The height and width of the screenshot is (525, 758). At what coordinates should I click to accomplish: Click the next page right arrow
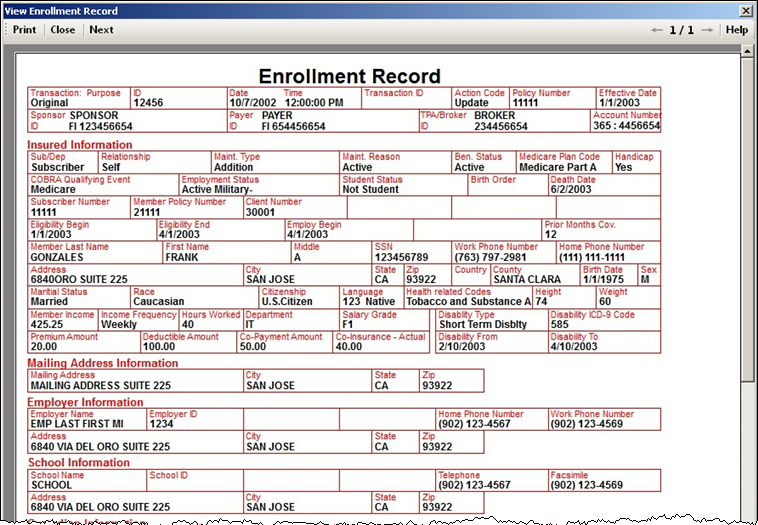click(x=707, y=30)
